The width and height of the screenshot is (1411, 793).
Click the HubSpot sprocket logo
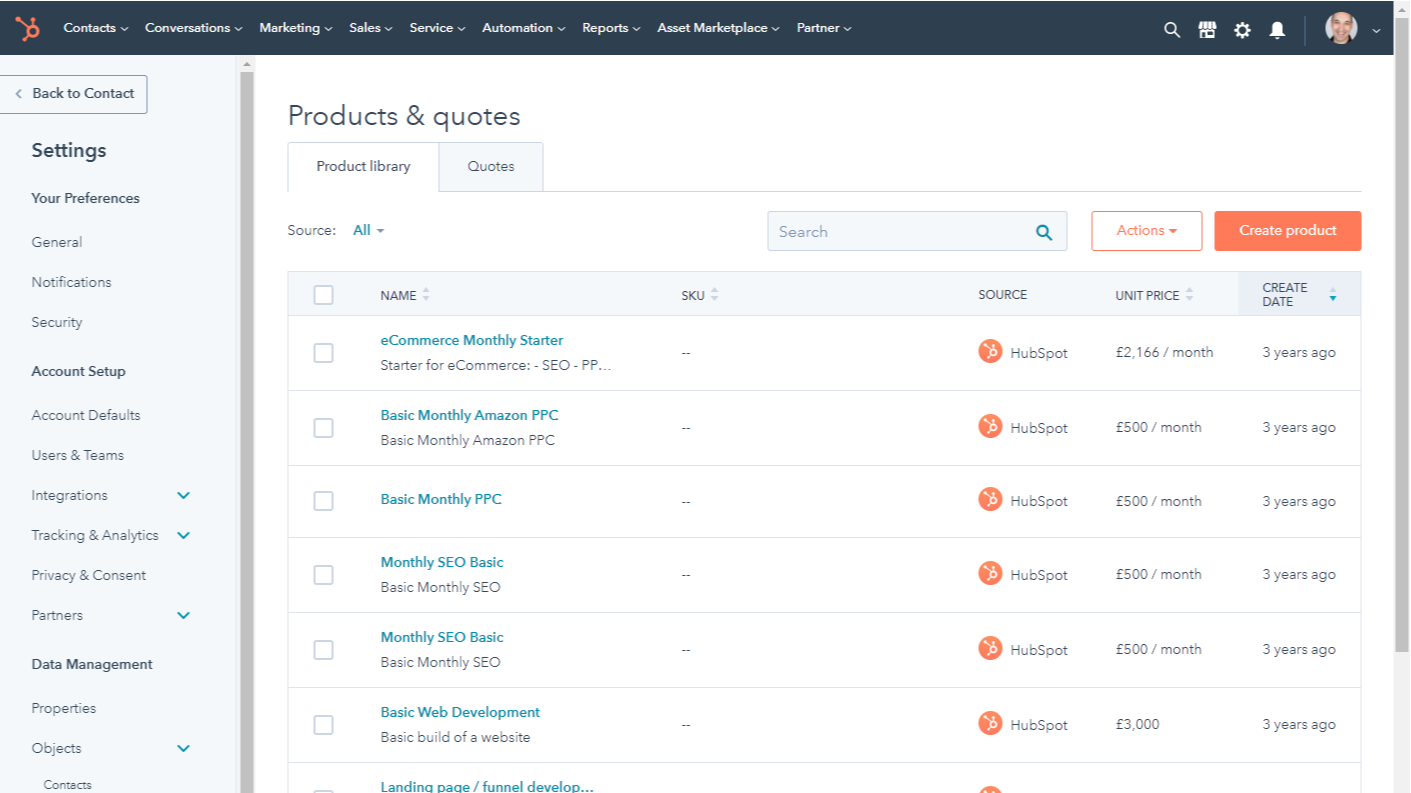coord(27,28)
